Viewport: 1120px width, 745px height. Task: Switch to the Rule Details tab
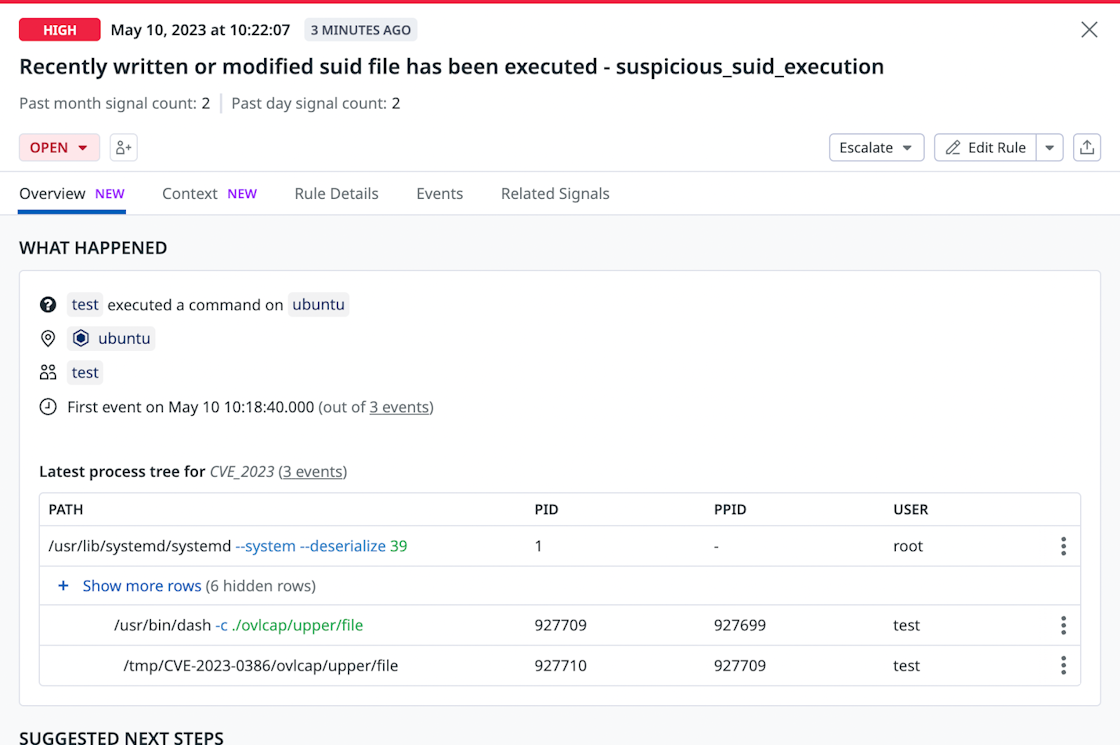336,194
